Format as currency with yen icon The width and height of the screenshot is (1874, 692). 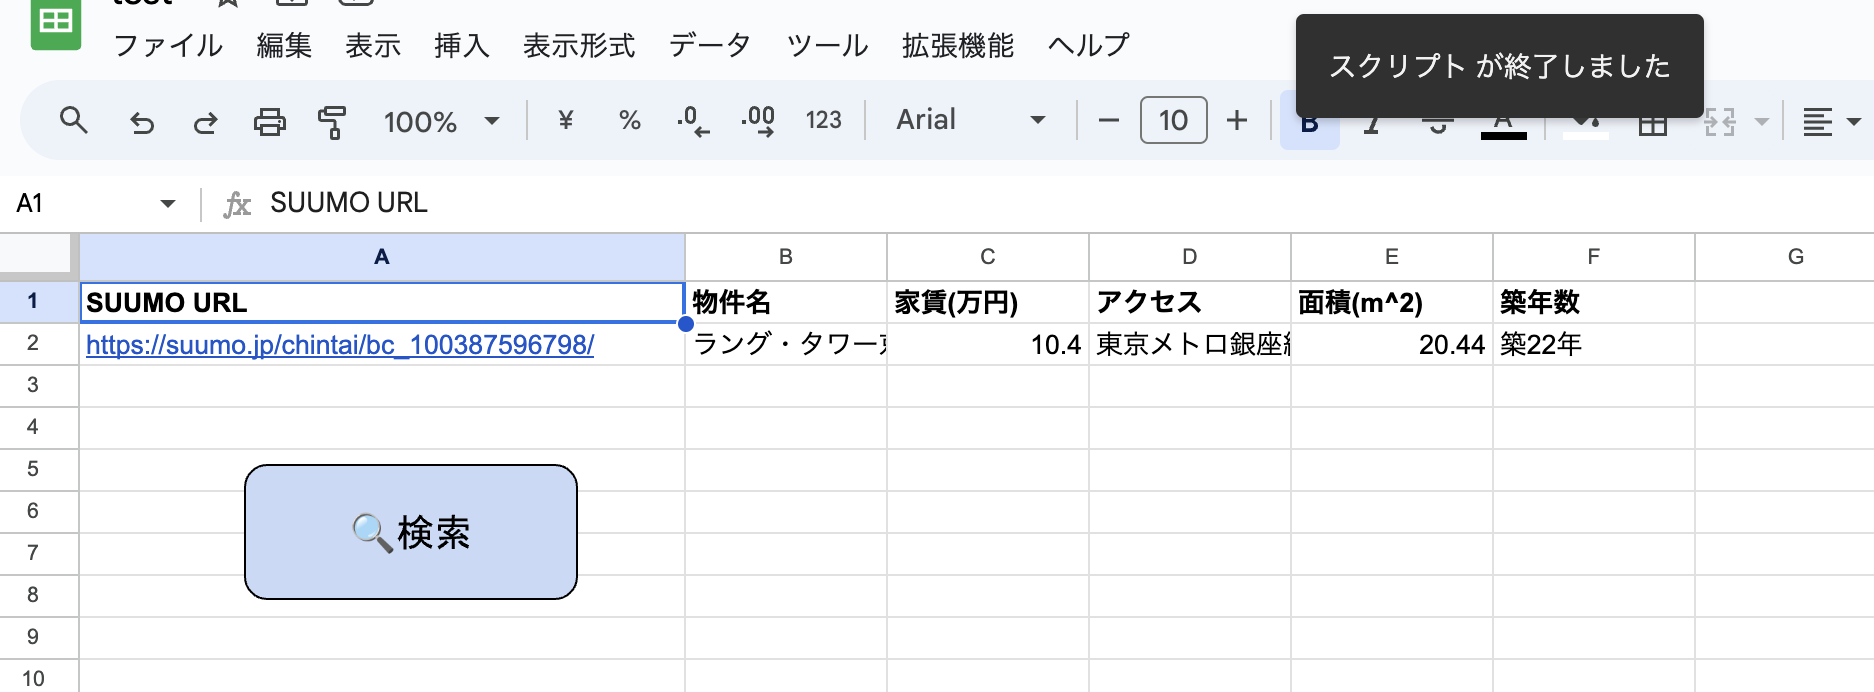coord(565,121)
